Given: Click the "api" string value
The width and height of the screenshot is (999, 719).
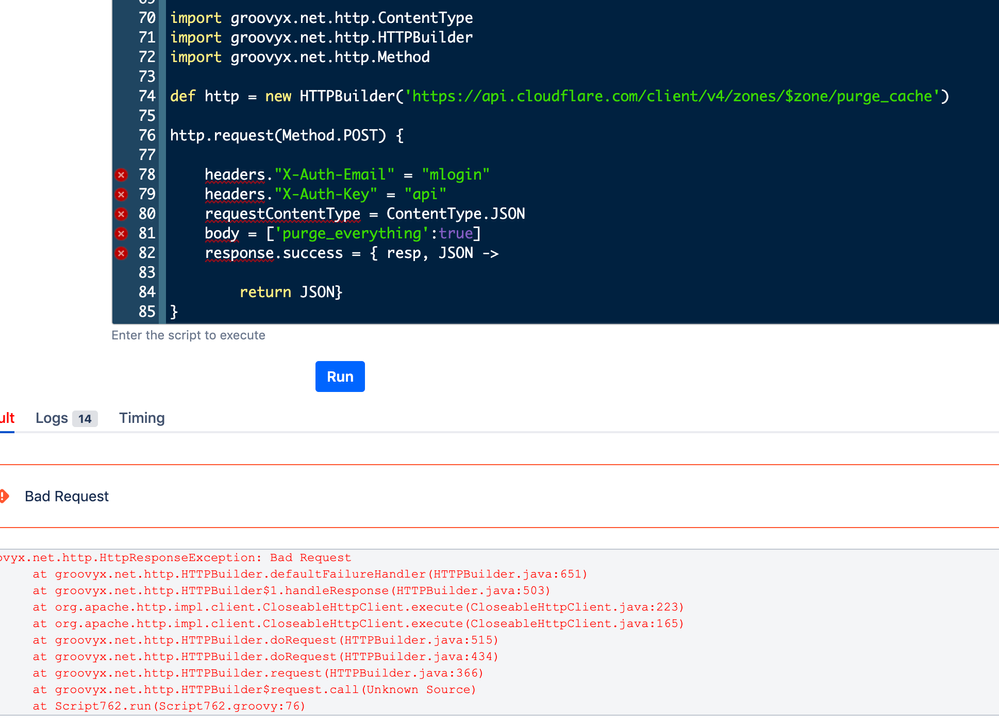Looking at the screenshot, I should 425,194.
